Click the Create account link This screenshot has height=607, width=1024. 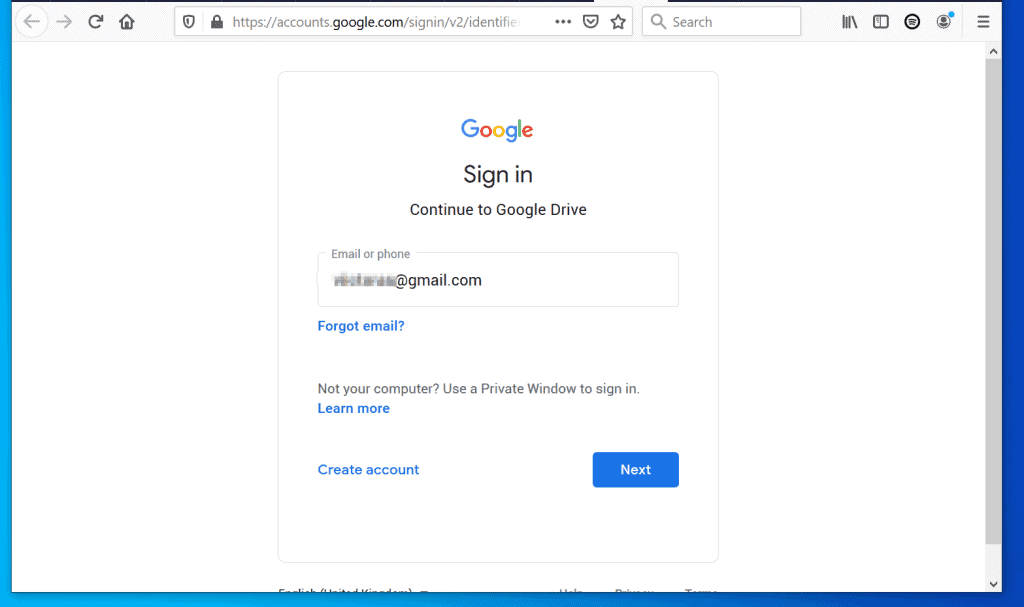click(368, 470)
